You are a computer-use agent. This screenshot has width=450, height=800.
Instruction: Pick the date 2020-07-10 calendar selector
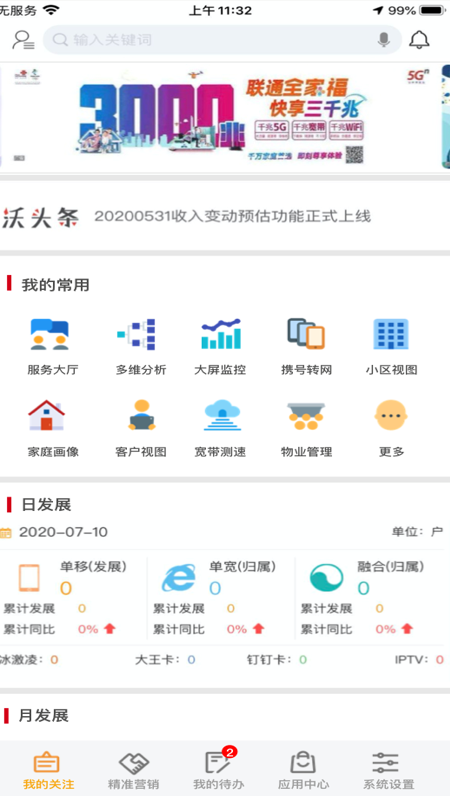(x=54, y=532)
